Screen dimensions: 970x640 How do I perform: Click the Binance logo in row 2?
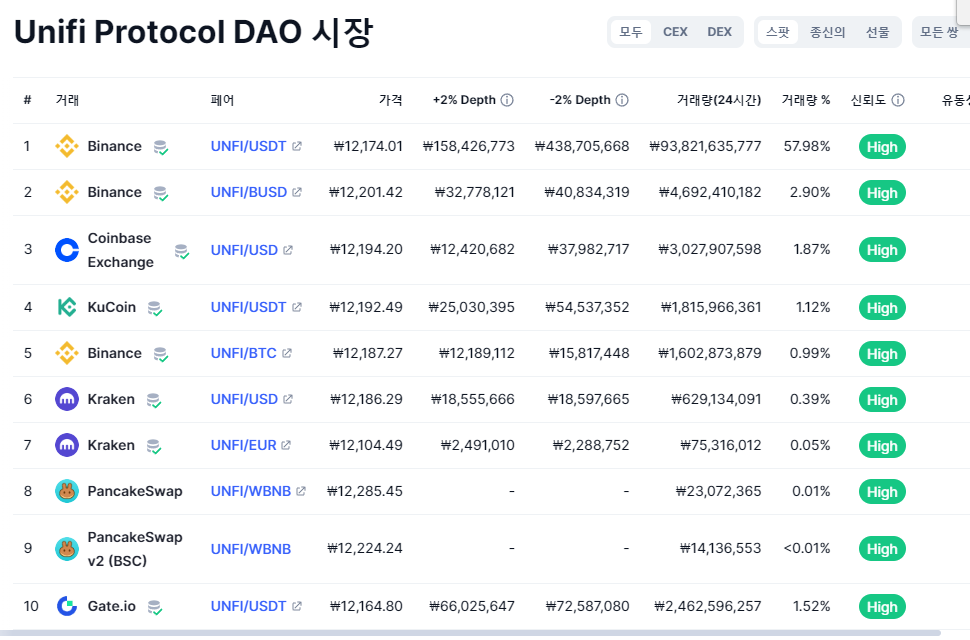point(67,192)
